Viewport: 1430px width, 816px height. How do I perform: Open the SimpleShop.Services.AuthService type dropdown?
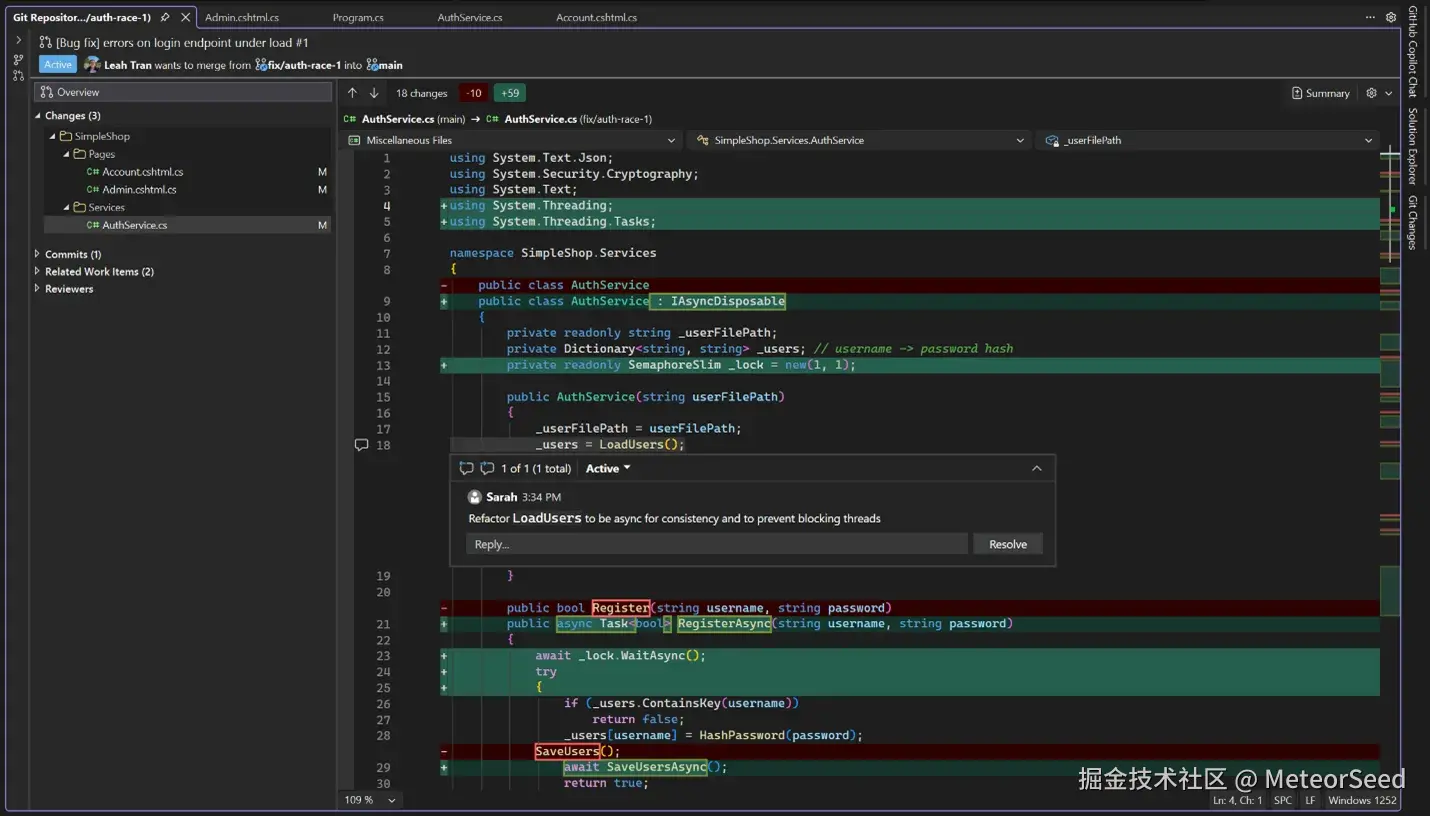[x=860, y=140]
